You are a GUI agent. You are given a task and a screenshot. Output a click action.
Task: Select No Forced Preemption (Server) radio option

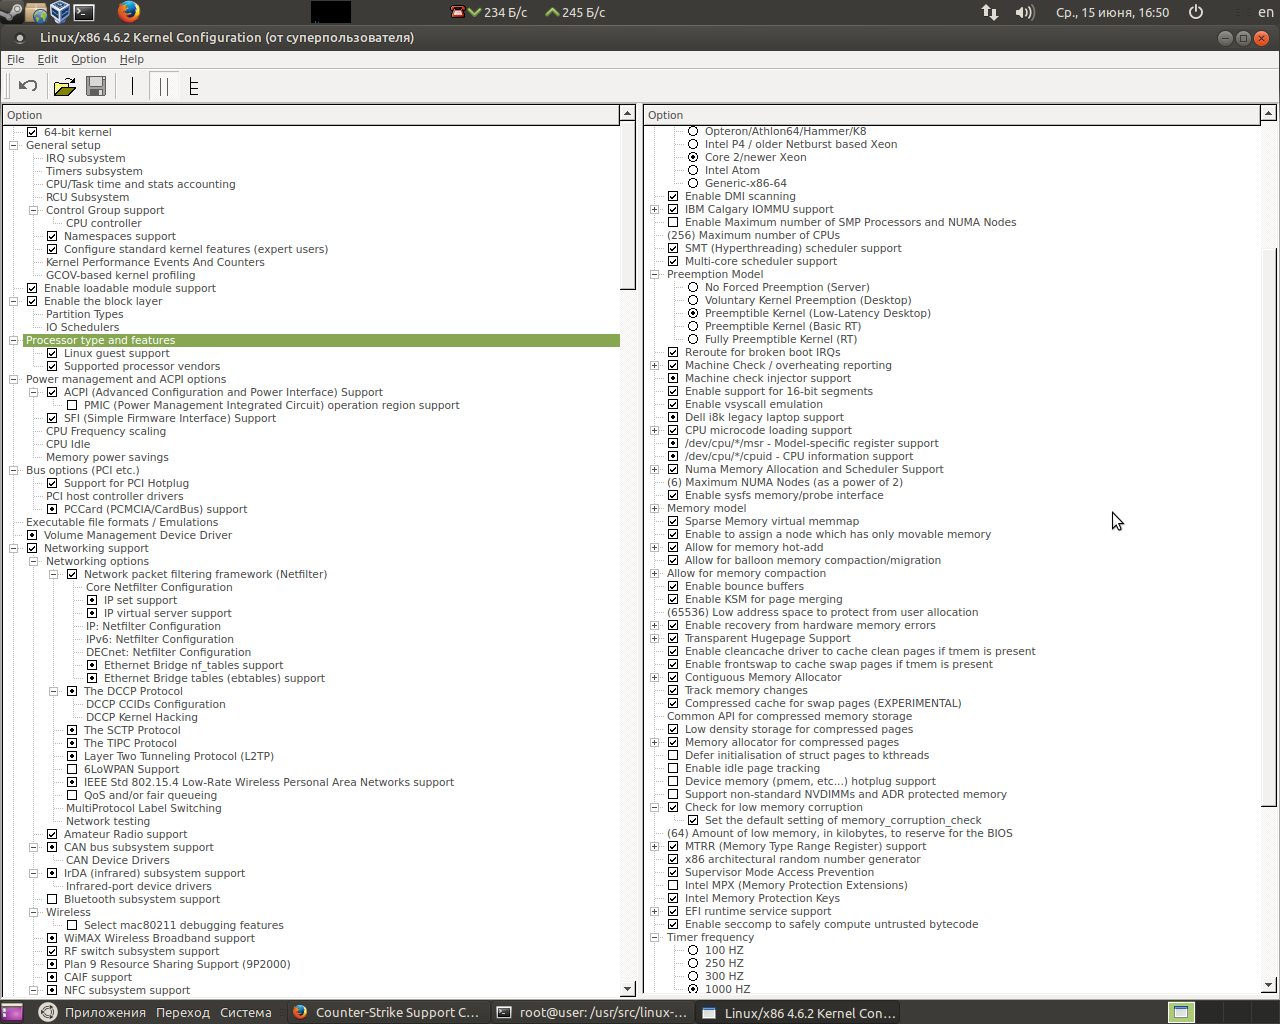tap(693, 287)
